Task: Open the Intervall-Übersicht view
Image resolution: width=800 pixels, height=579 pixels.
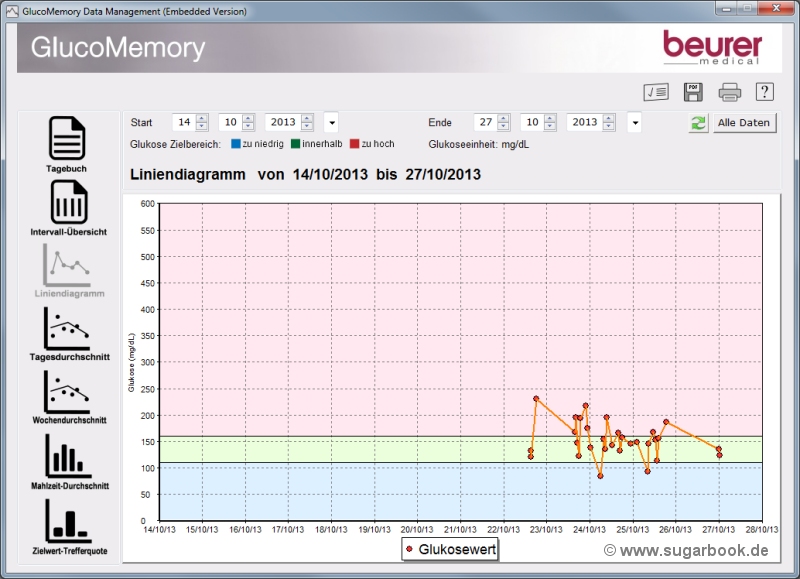Action: tap(68, 208)
